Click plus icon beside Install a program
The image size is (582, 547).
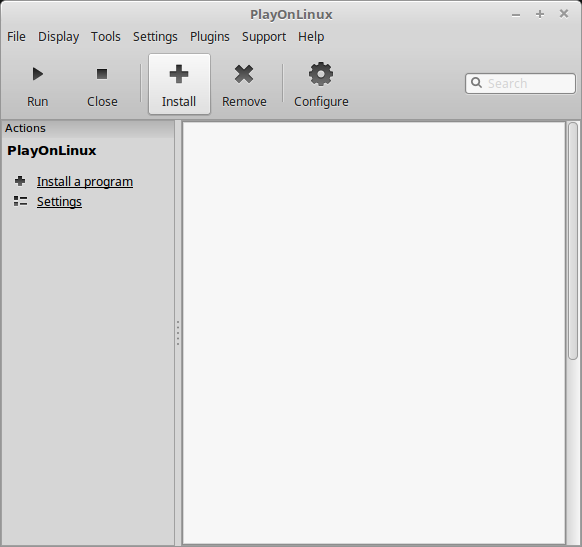click(x=20, y=181)
